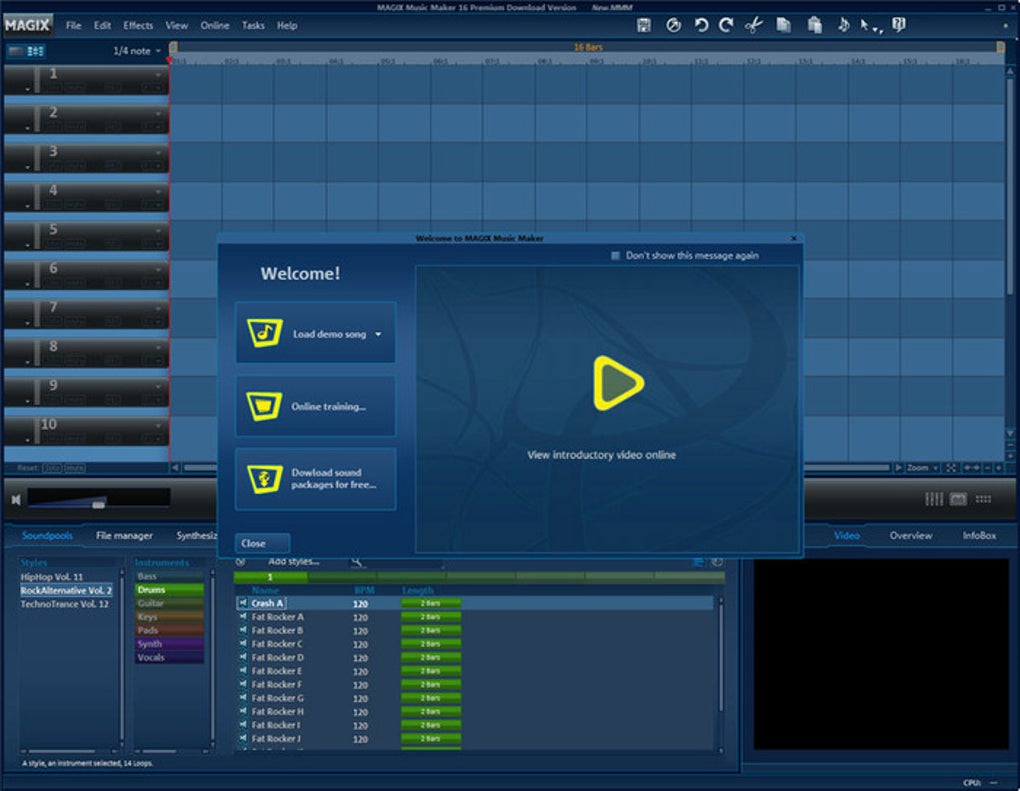
Task: Click the Paste clipboard icon
Action: 814,25
